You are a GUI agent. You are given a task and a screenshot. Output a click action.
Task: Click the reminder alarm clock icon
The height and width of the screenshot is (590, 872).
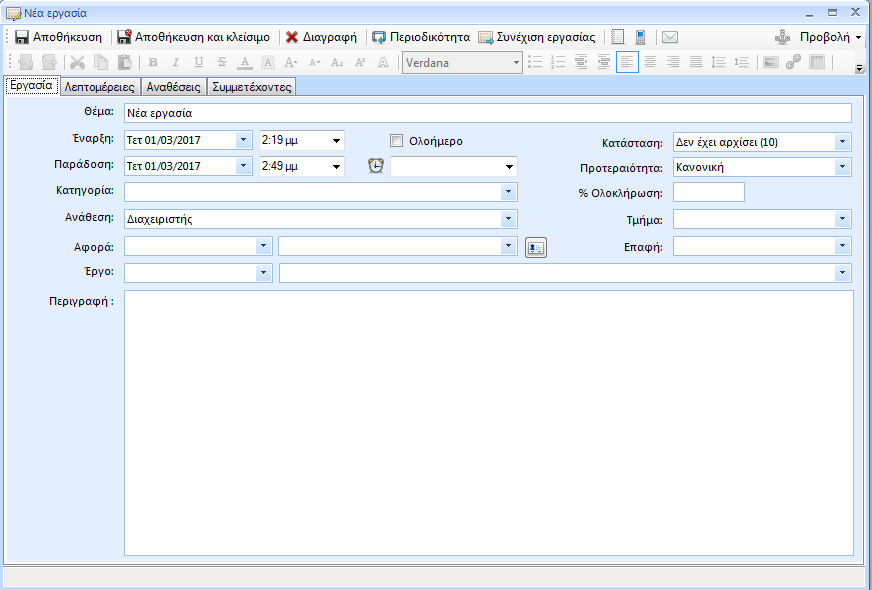(376, 166)
